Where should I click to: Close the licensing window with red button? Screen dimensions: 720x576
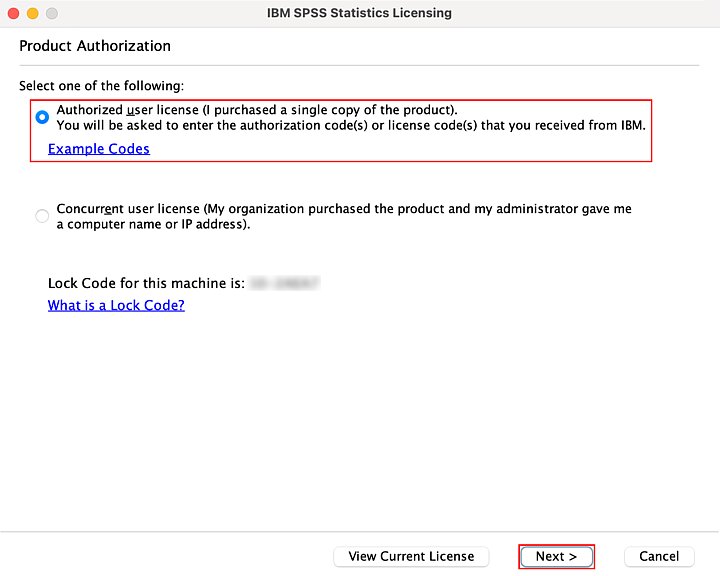[x=14, y=13]
